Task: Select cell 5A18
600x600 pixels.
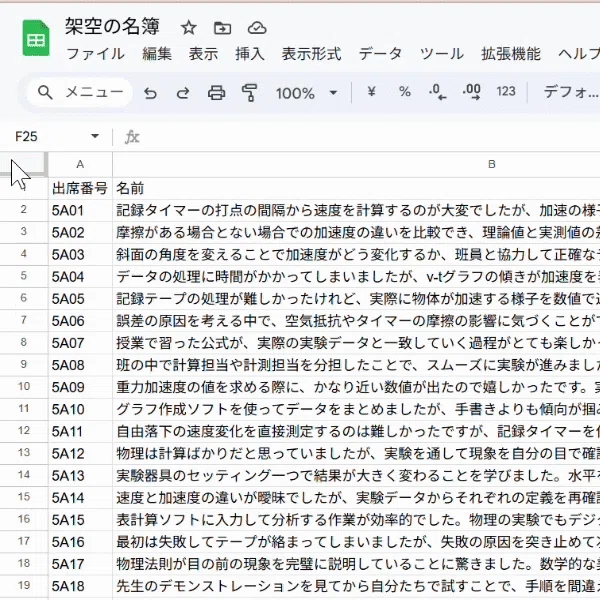Action: pos(80,586)
